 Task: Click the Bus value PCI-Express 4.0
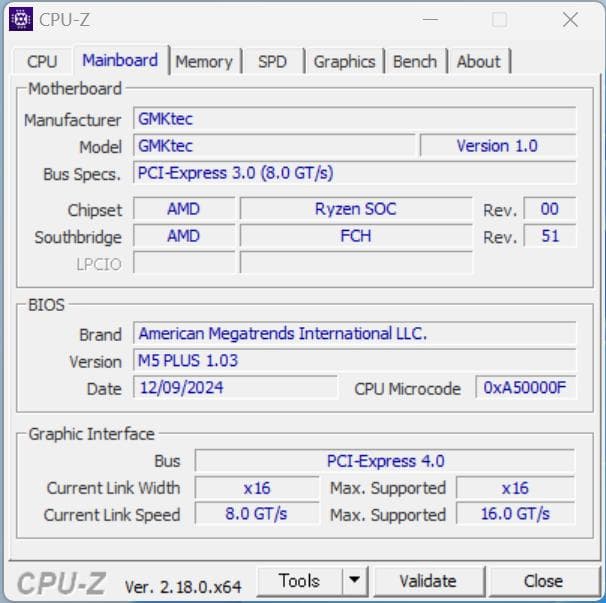tap(385, 461)
